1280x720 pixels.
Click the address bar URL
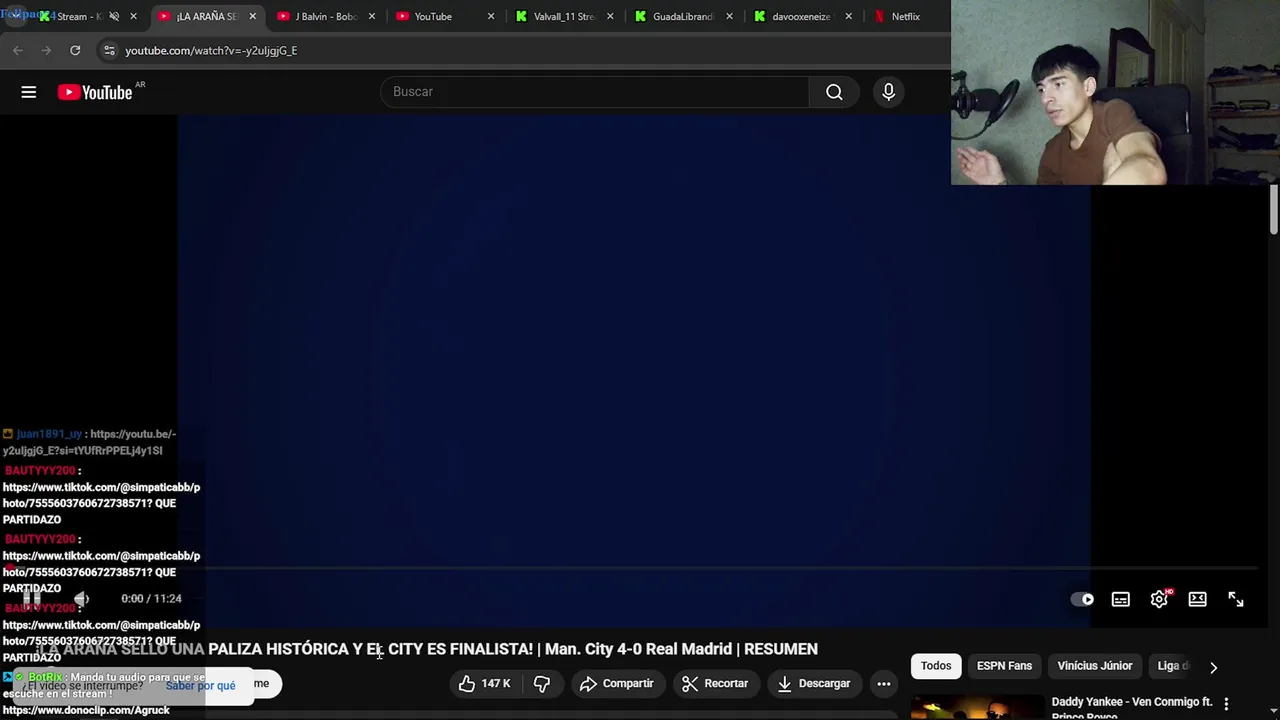click(211, 50)
